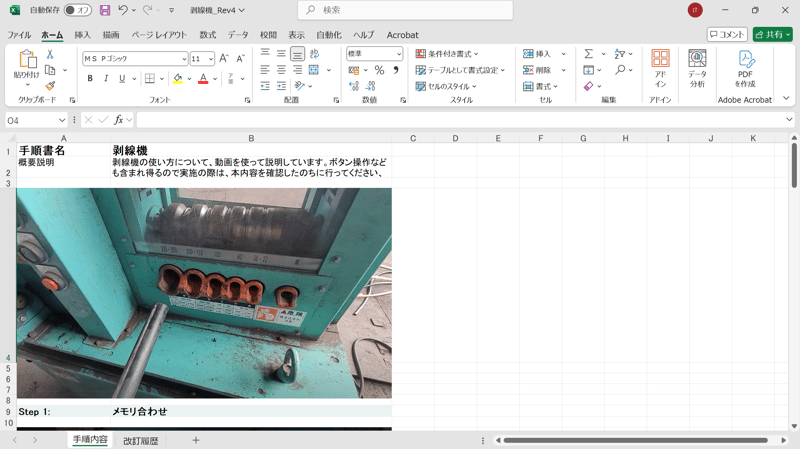
Task: Apply right text alignment
Action: pos(297,70)
